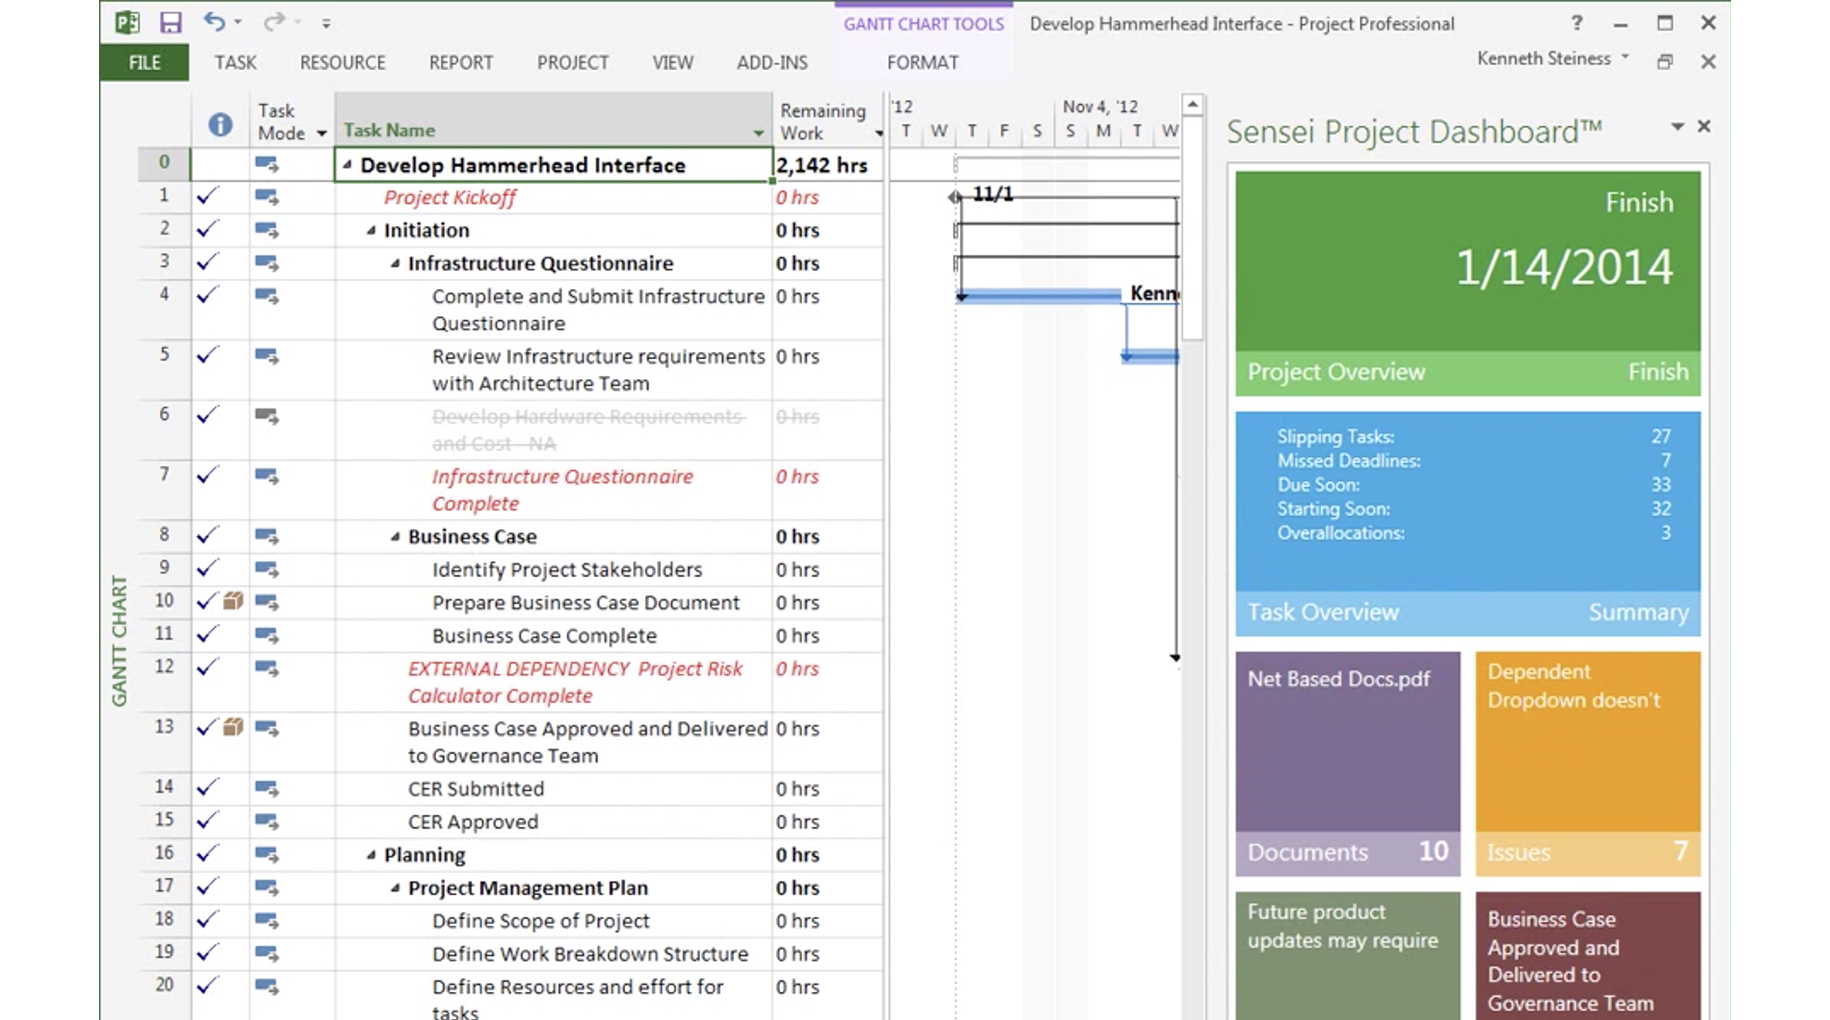The height and width of the screenshot is (1020, 1830).
Task: Collapse the Planning summary task
Action: 371,854
